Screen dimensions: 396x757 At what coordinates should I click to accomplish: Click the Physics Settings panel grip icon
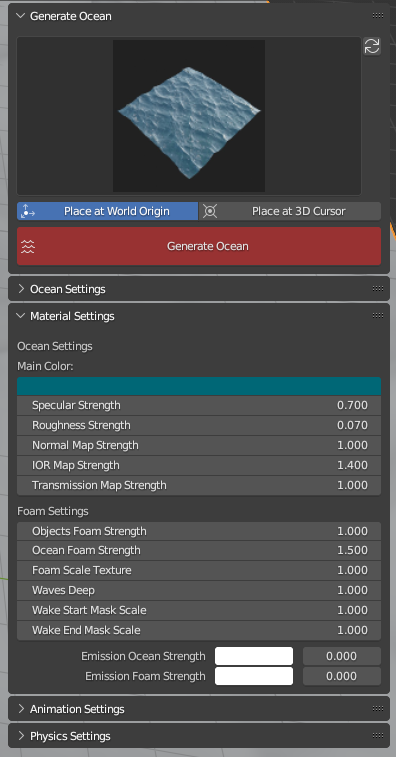[x=378, y=736]
